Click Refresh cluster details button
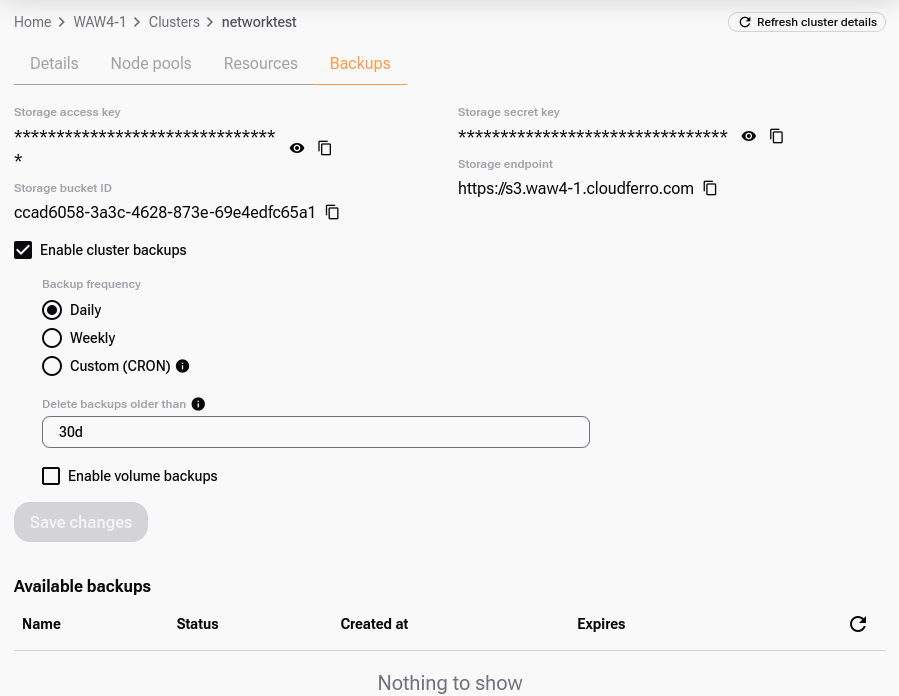This screenshot has width=899, height=696. (807, 22)
